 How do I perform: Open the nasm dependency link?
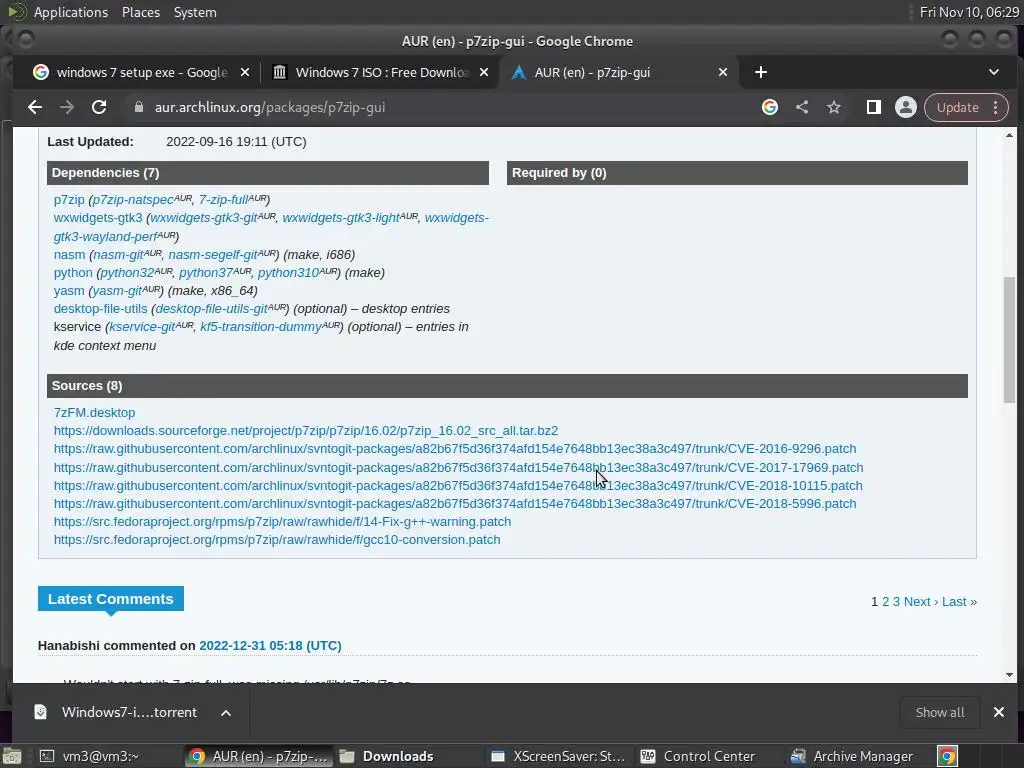pyautogui.click(x=69, y=255)
